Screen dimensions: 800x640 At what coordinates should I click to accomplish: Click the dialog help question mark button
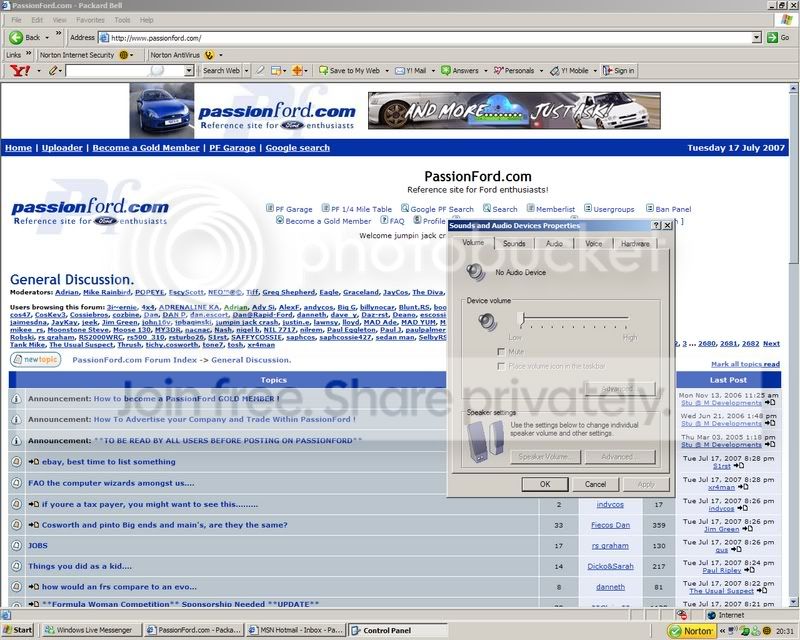pos(657,225)
